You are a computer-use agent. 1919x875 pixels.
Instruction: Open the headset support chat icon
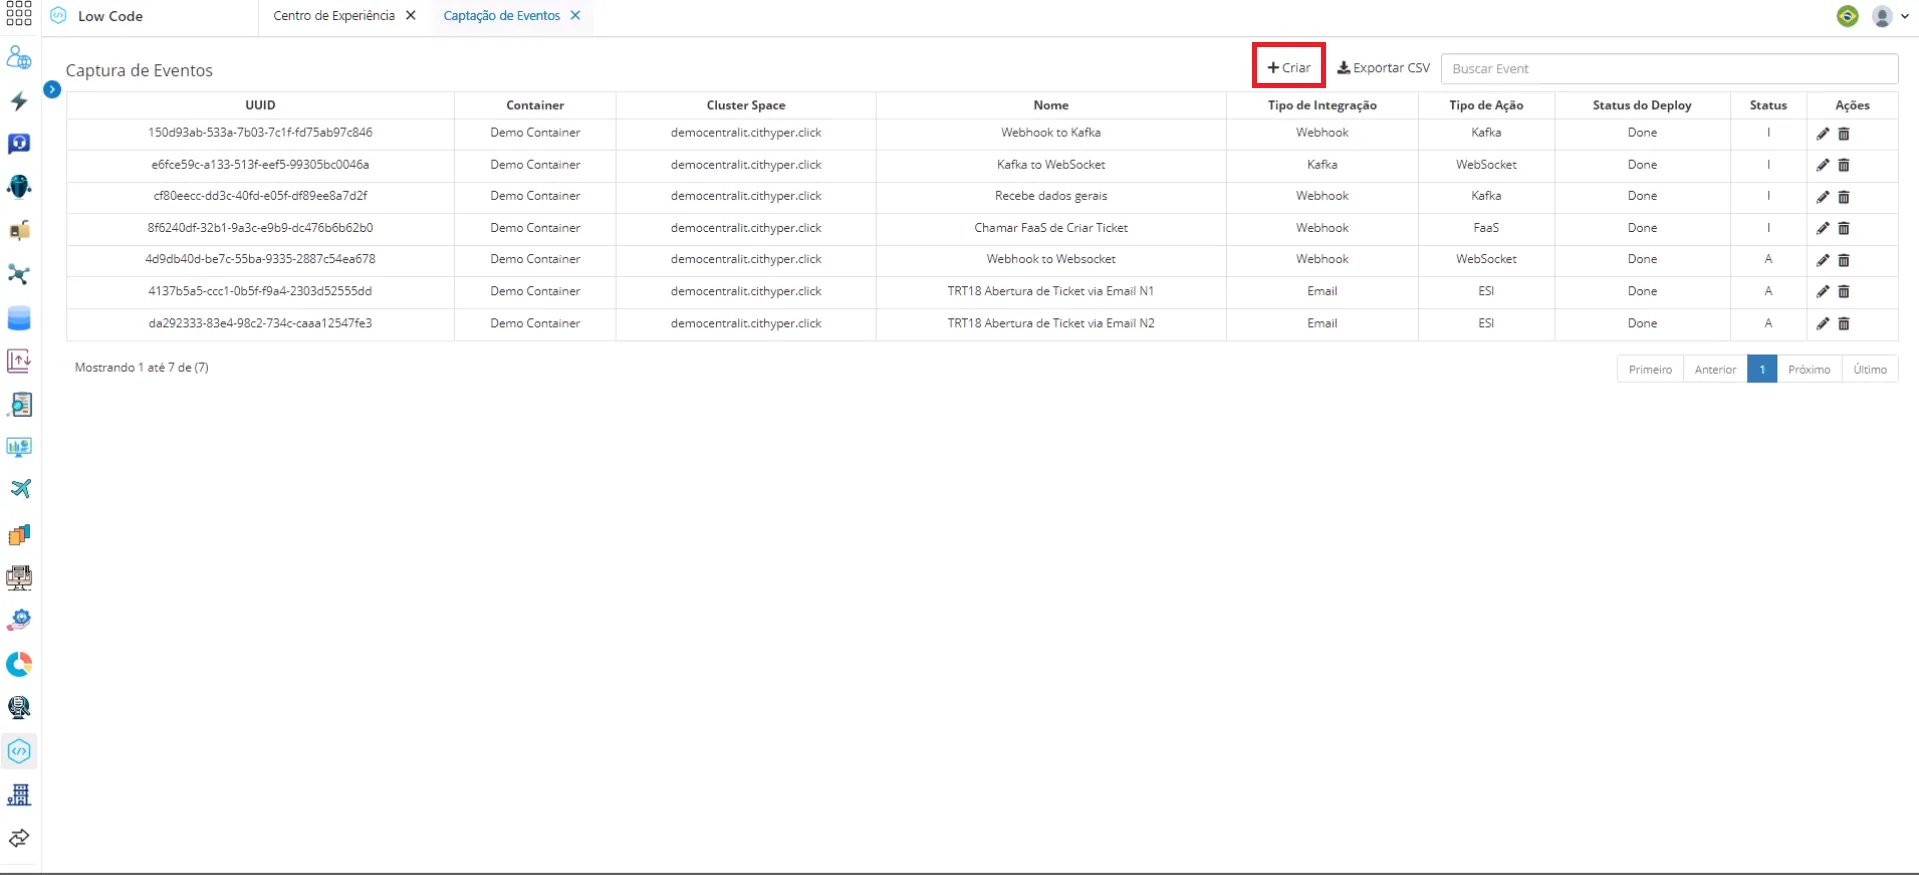pos(19,144)
